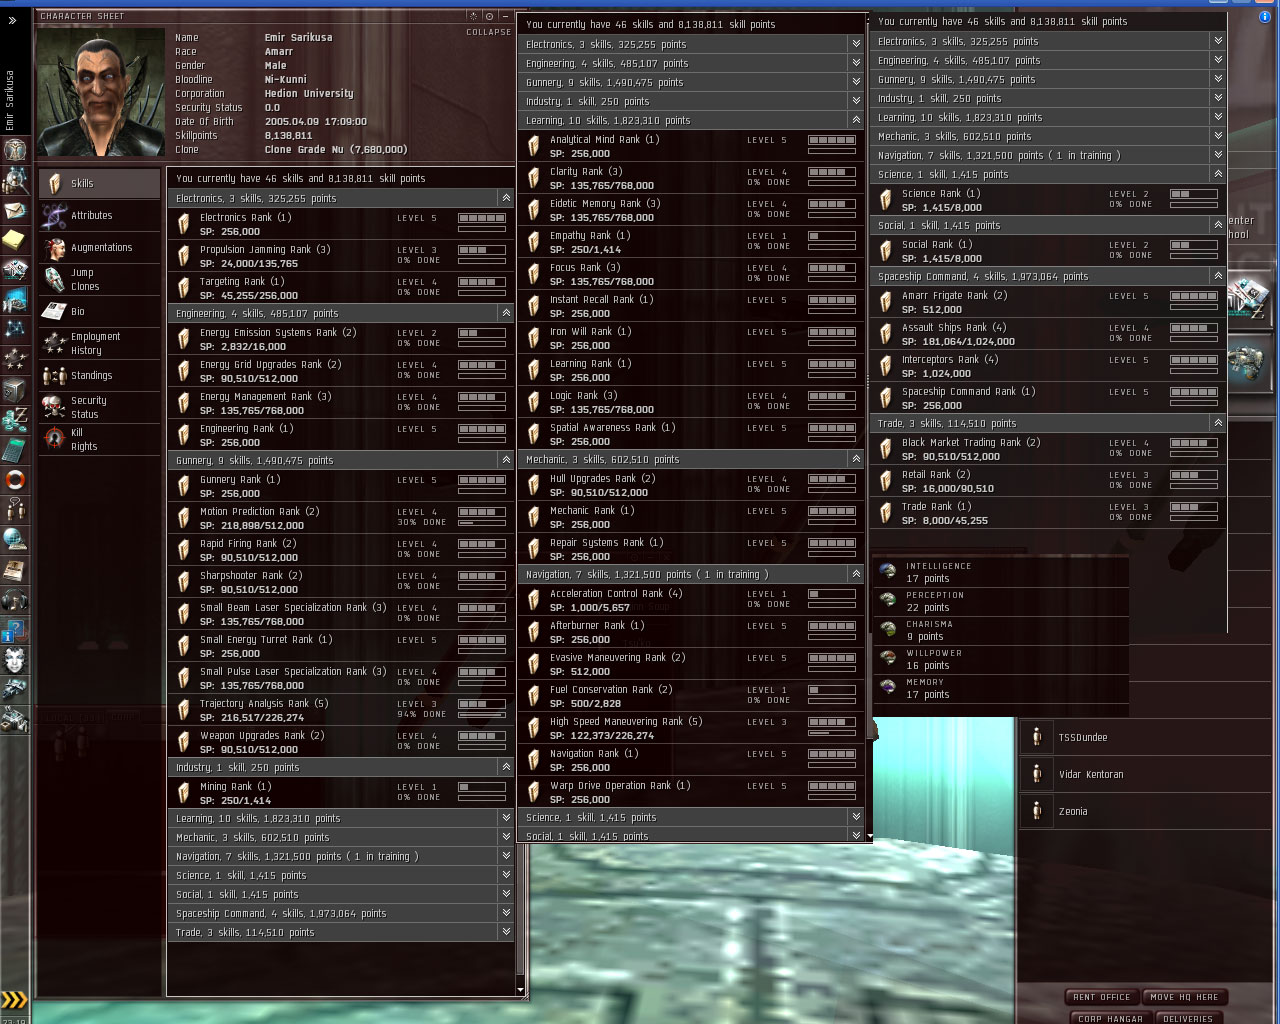1280x1024 pixels.
Task: Click the Intelligence attribute brain icon
Action: [x=887, y=571]
